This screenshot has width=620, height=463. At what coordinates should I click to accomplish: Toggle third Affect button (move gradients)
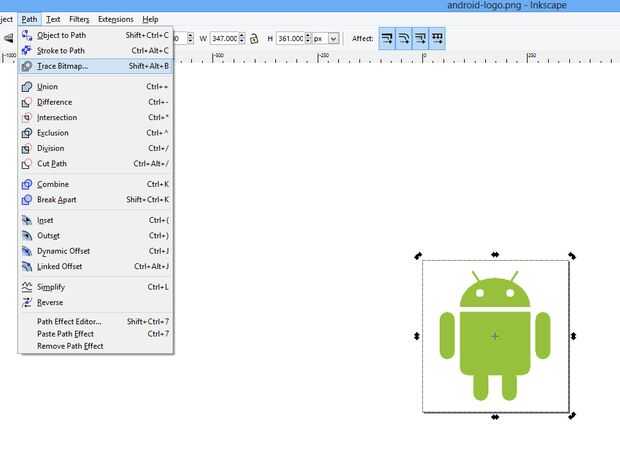pos(420,38)
